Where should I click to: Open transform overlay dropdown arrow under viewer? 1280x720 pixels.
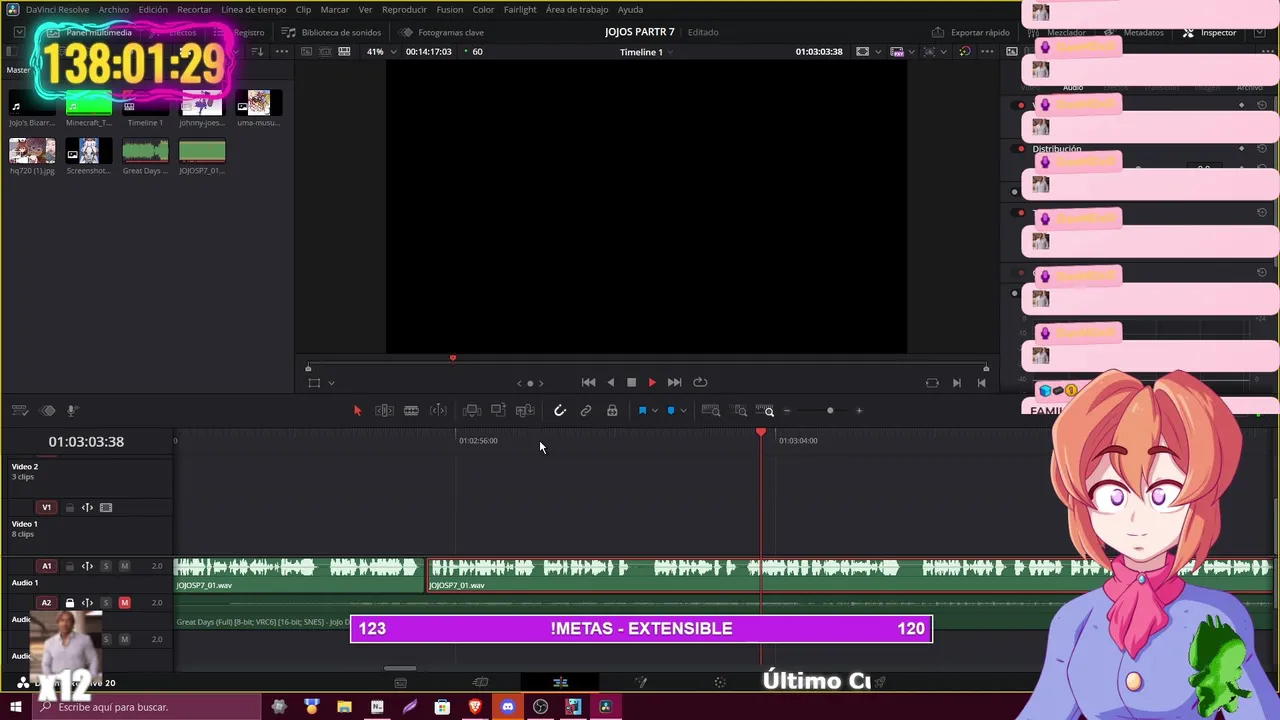(331, 382)
